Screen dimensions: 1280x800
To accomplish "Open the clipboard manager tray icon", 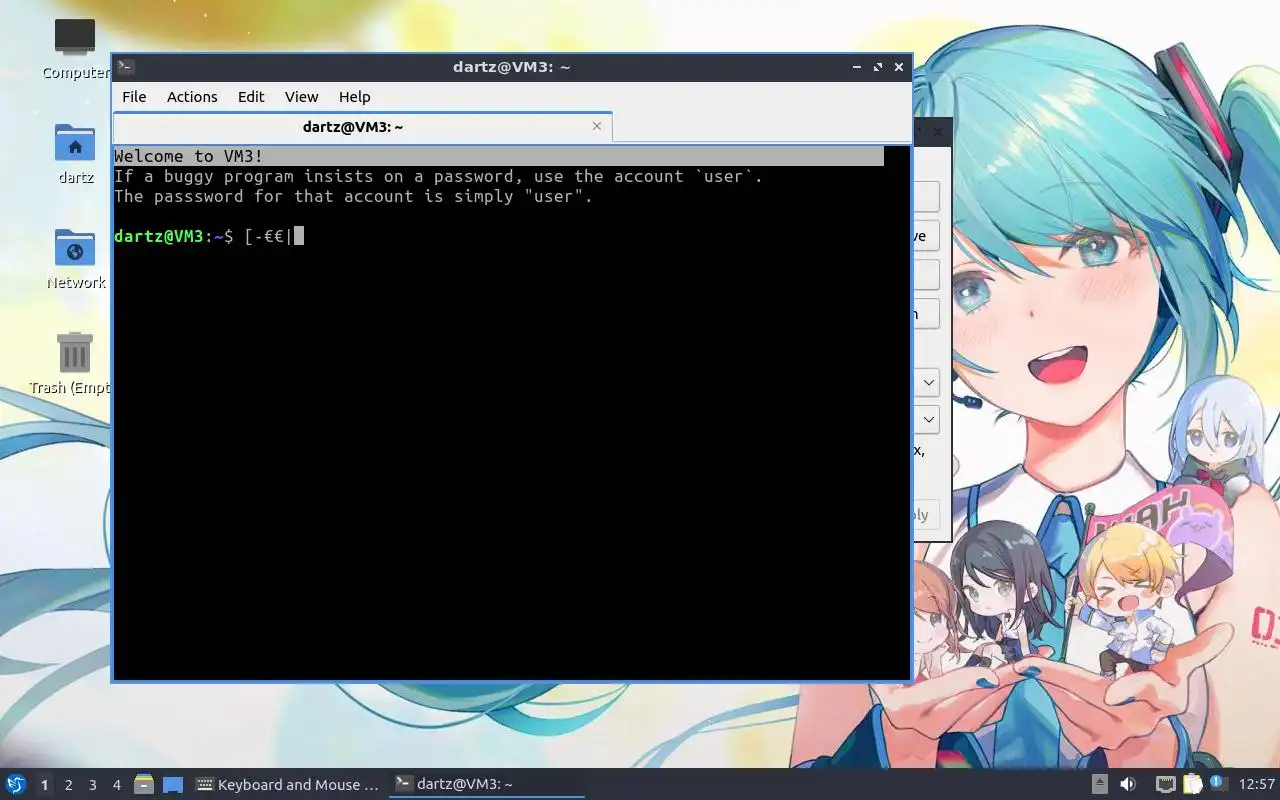I will [x=1192, y=784].
